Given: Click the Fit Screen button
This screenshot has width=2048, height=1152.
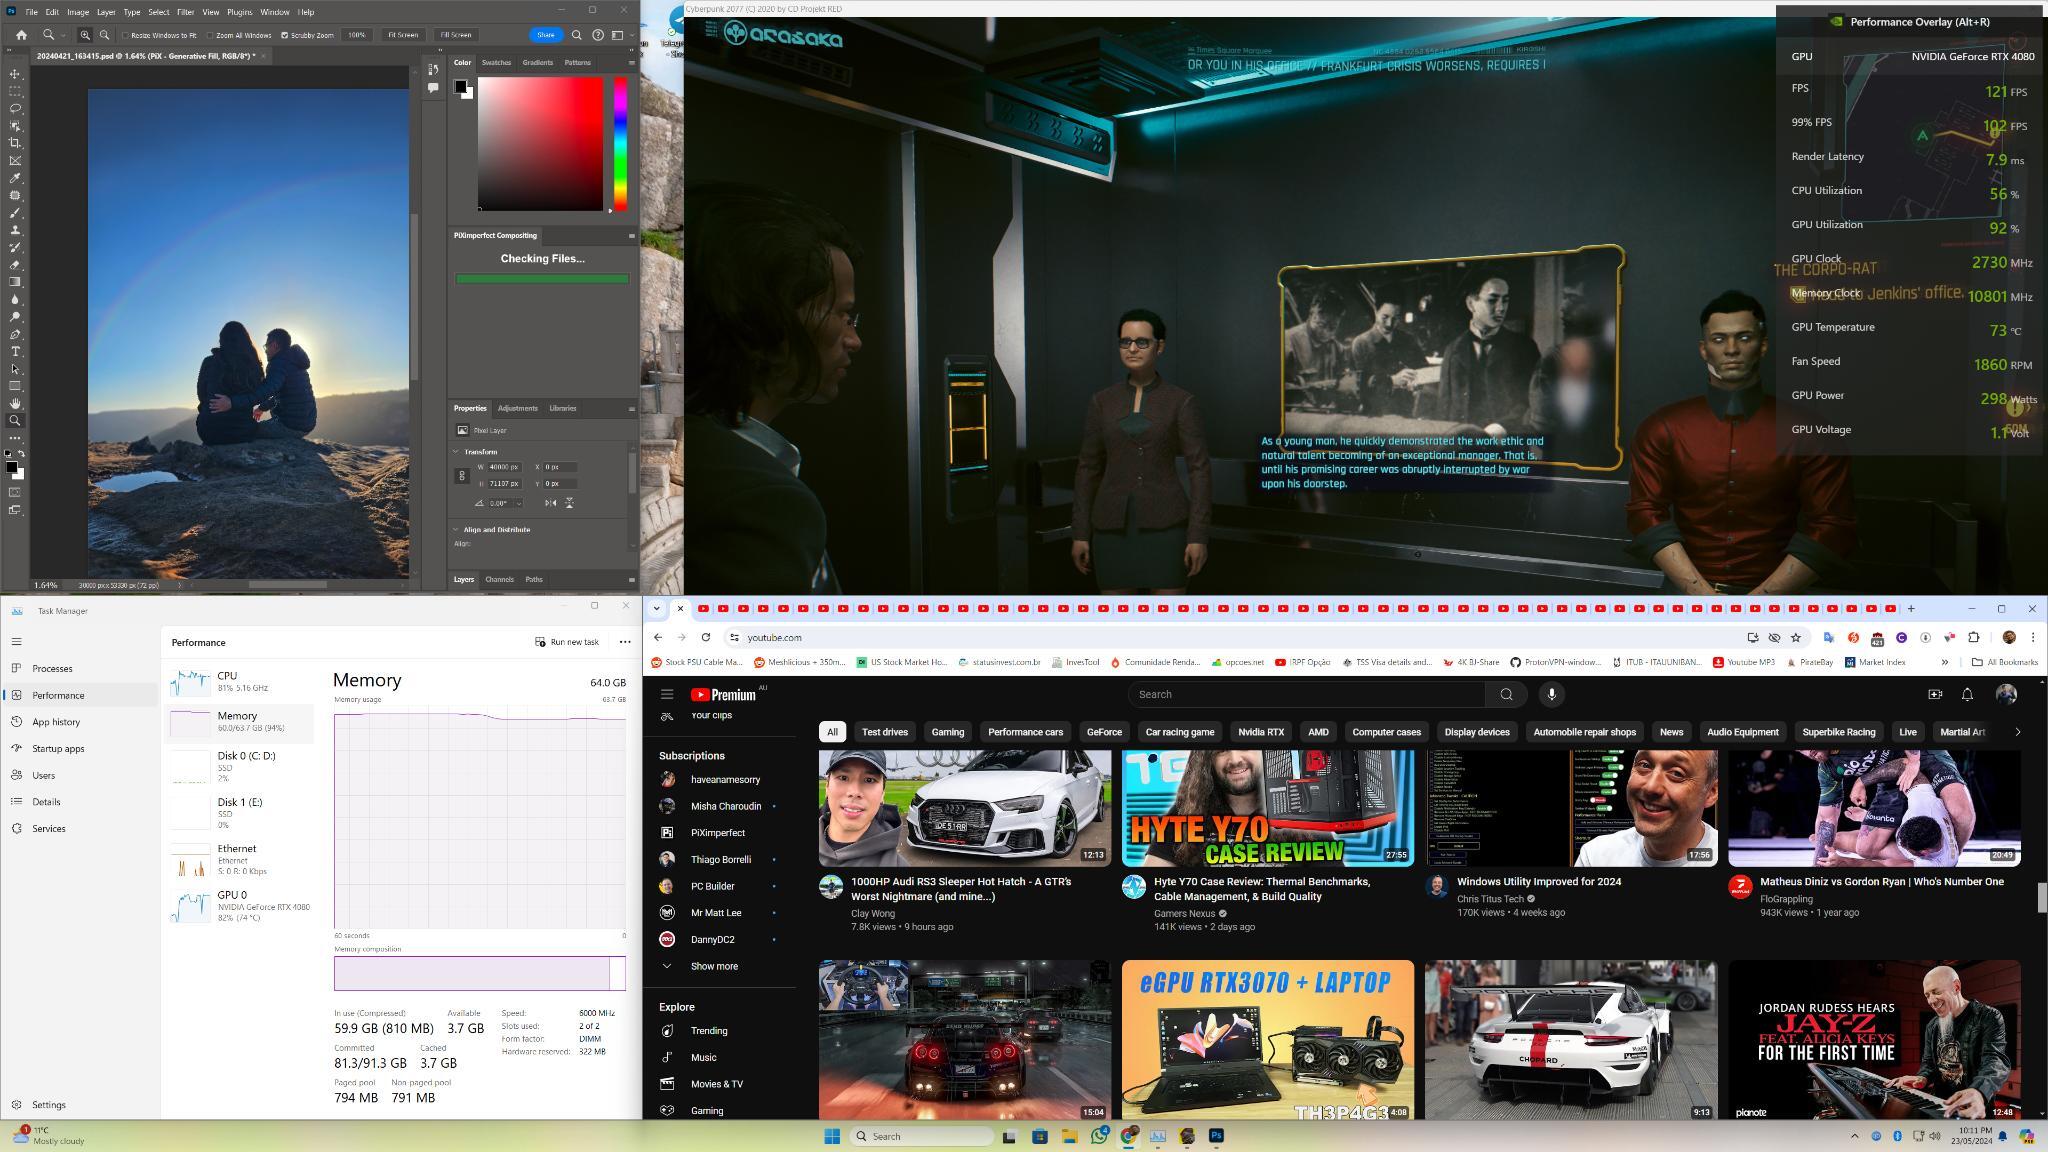Looking at the screenshot, I should pyautogui.click(x=403, y=35).
